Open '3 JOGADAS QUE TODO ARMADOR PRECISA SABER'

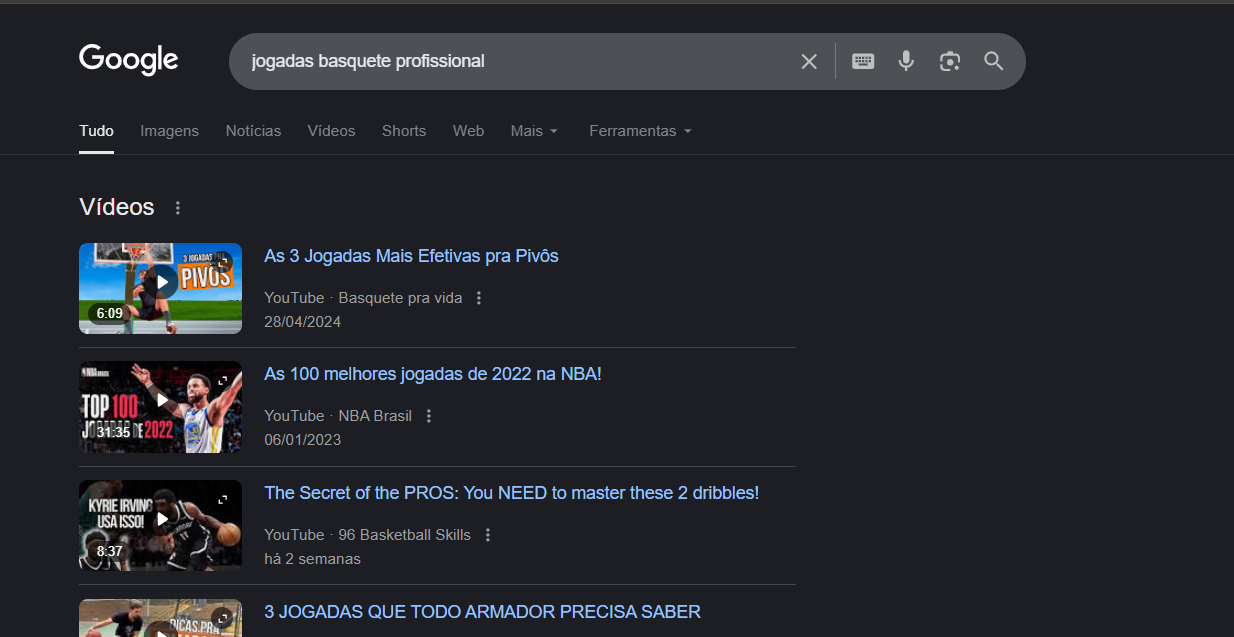click(482, 611)
